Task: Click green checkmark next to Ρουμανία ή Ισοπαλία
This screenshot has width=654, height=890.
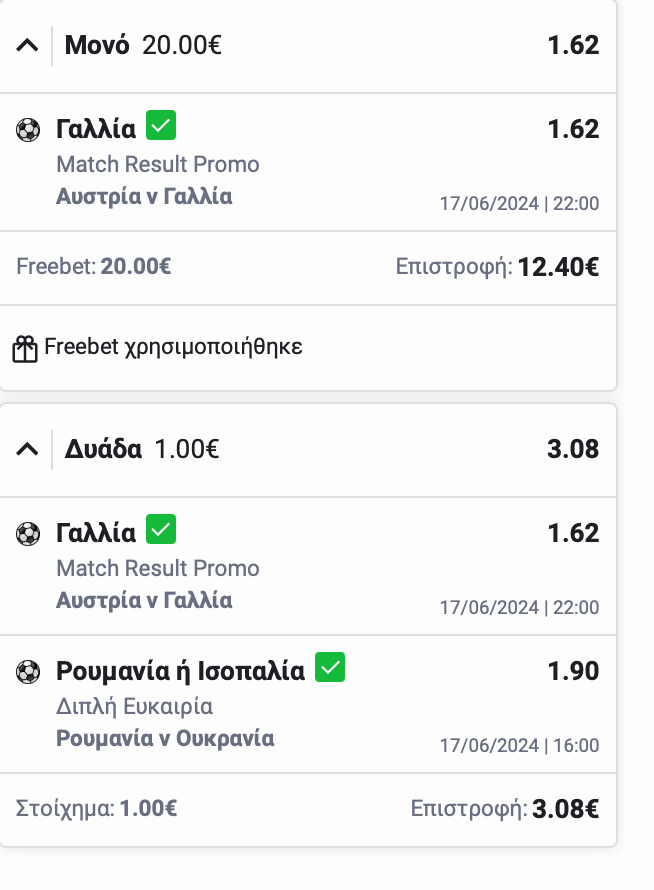Action: coord(330,667)
